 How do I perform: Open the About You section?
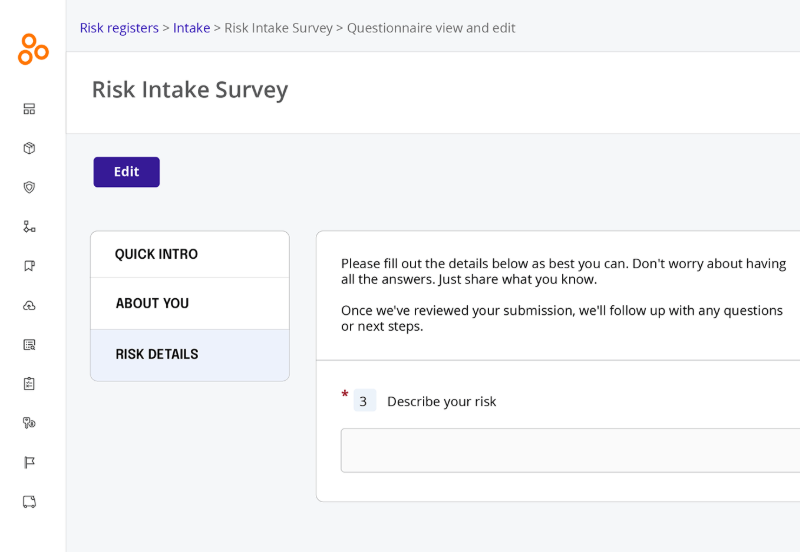[x=190, y=303]
